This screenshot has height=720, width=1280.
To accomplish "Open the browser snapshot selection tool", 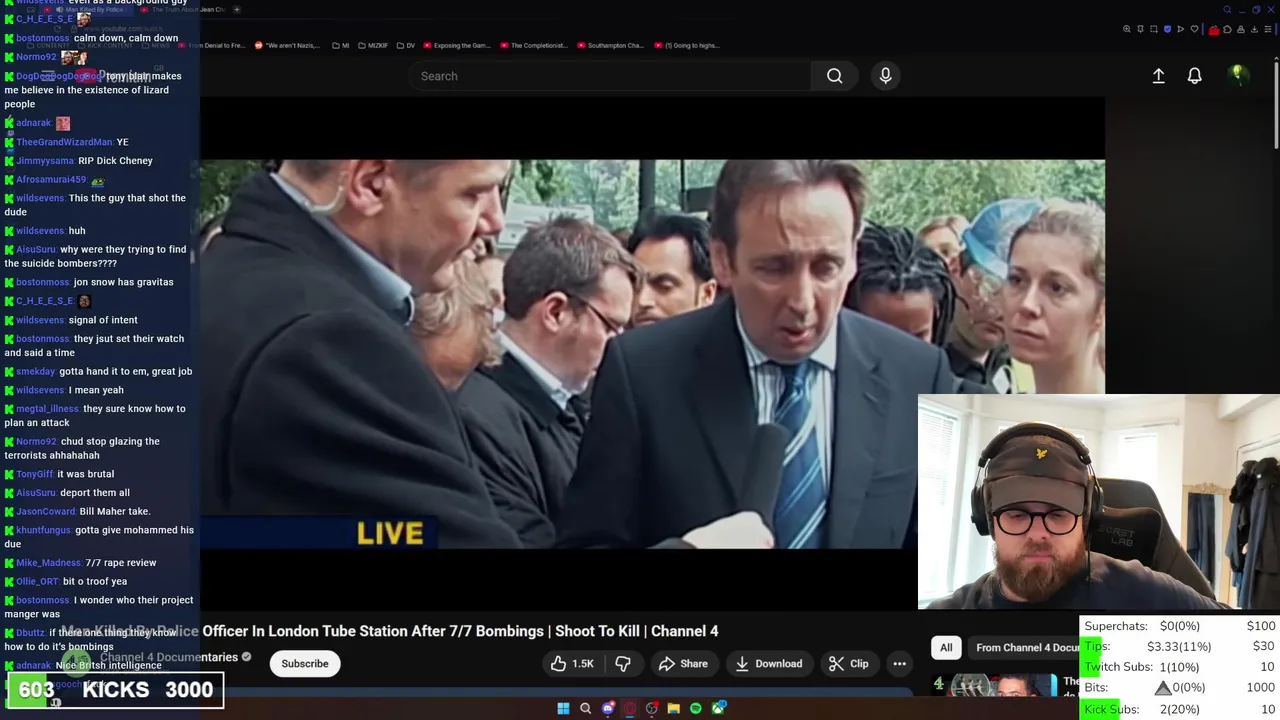I will 1154,29.
